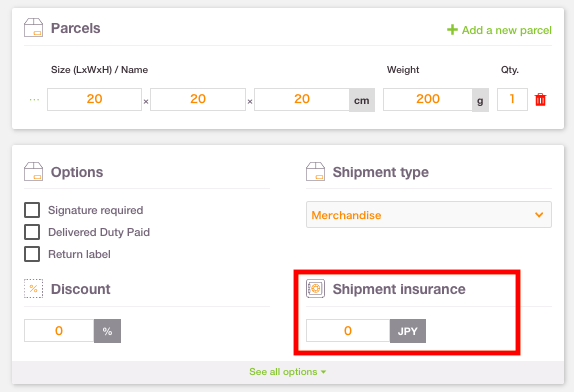
Task: Click the JPY currency button
Action: click(408, 331)
